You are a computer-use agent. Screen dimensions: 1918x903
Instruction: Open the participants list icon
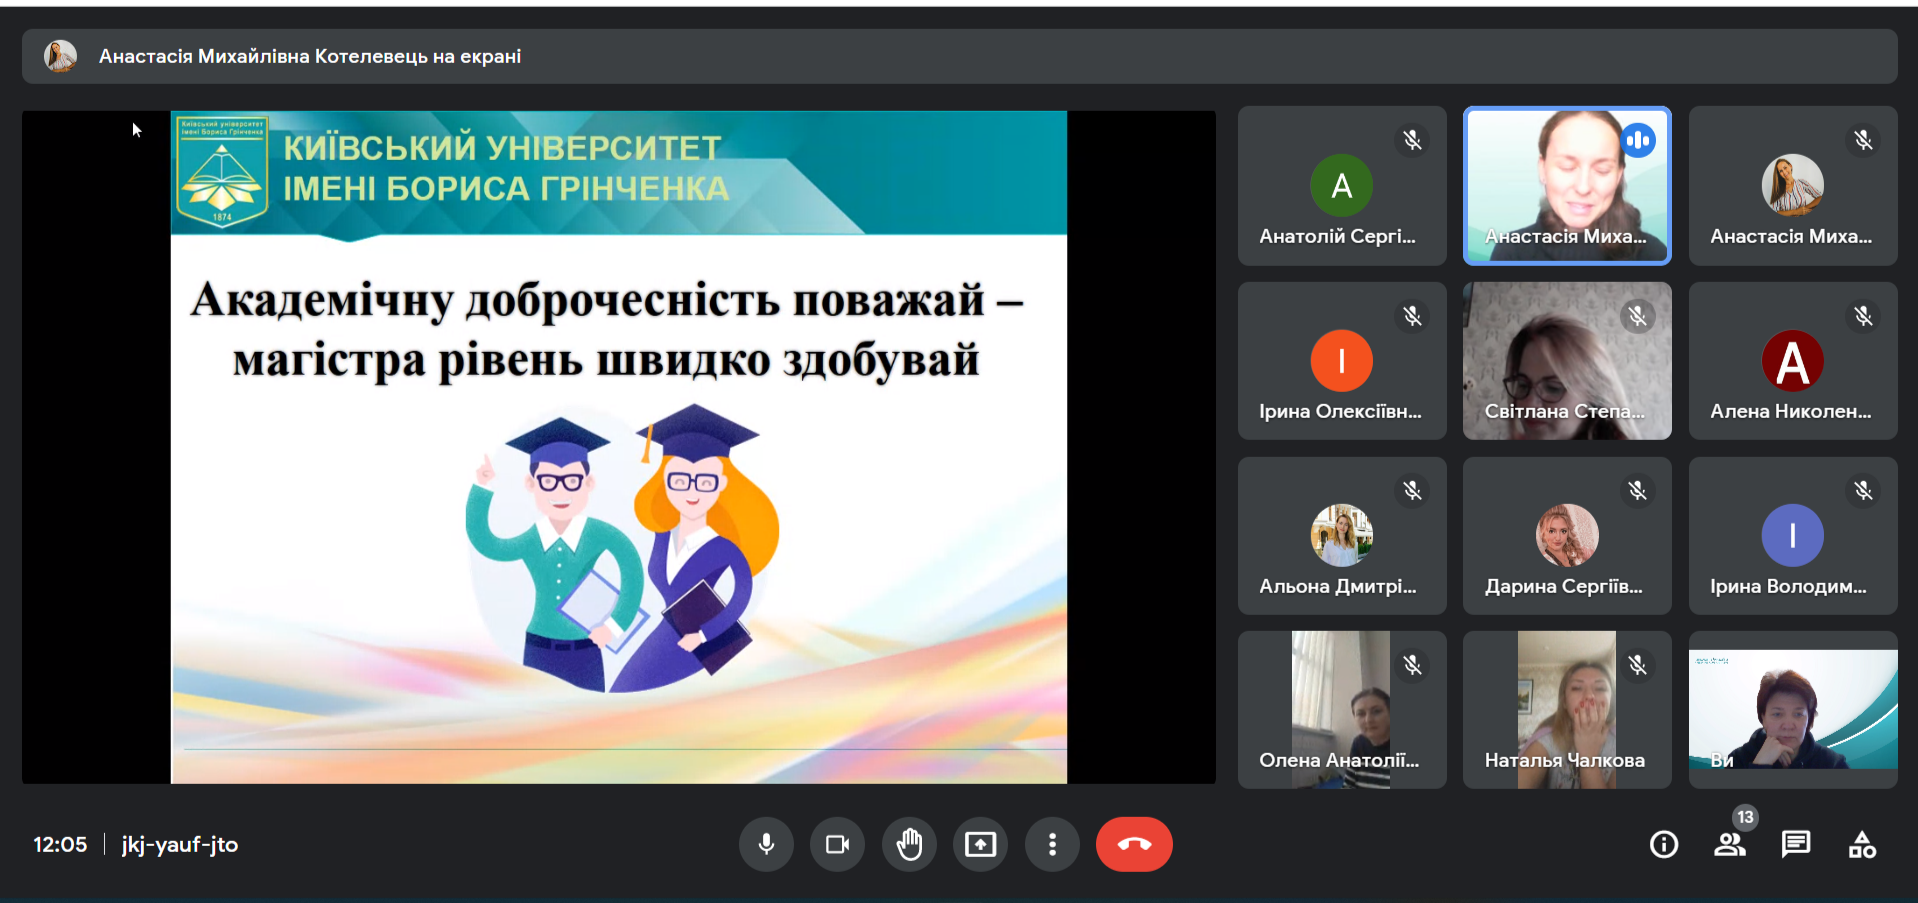1730,846
